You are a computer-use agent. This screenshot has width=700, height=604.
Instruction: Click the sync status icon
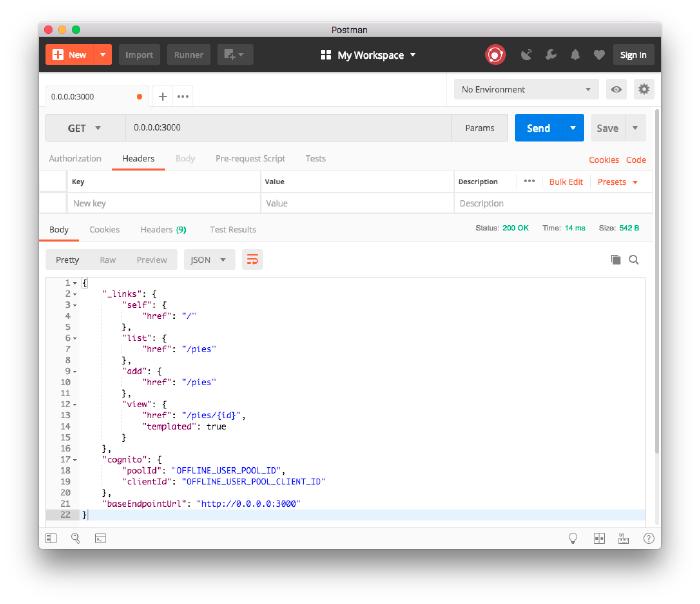pos(495,55)
